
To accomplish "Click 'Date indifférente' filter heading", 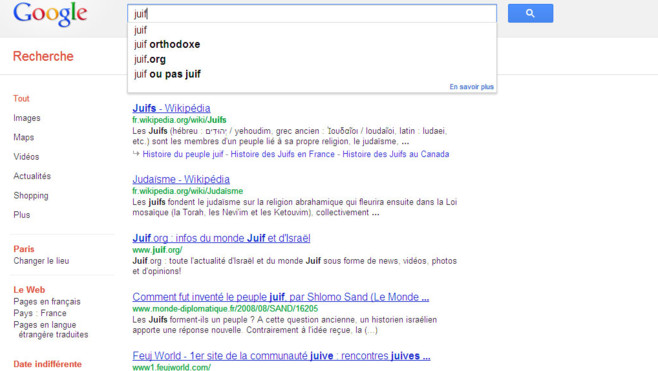I will [x=47, y=364].
